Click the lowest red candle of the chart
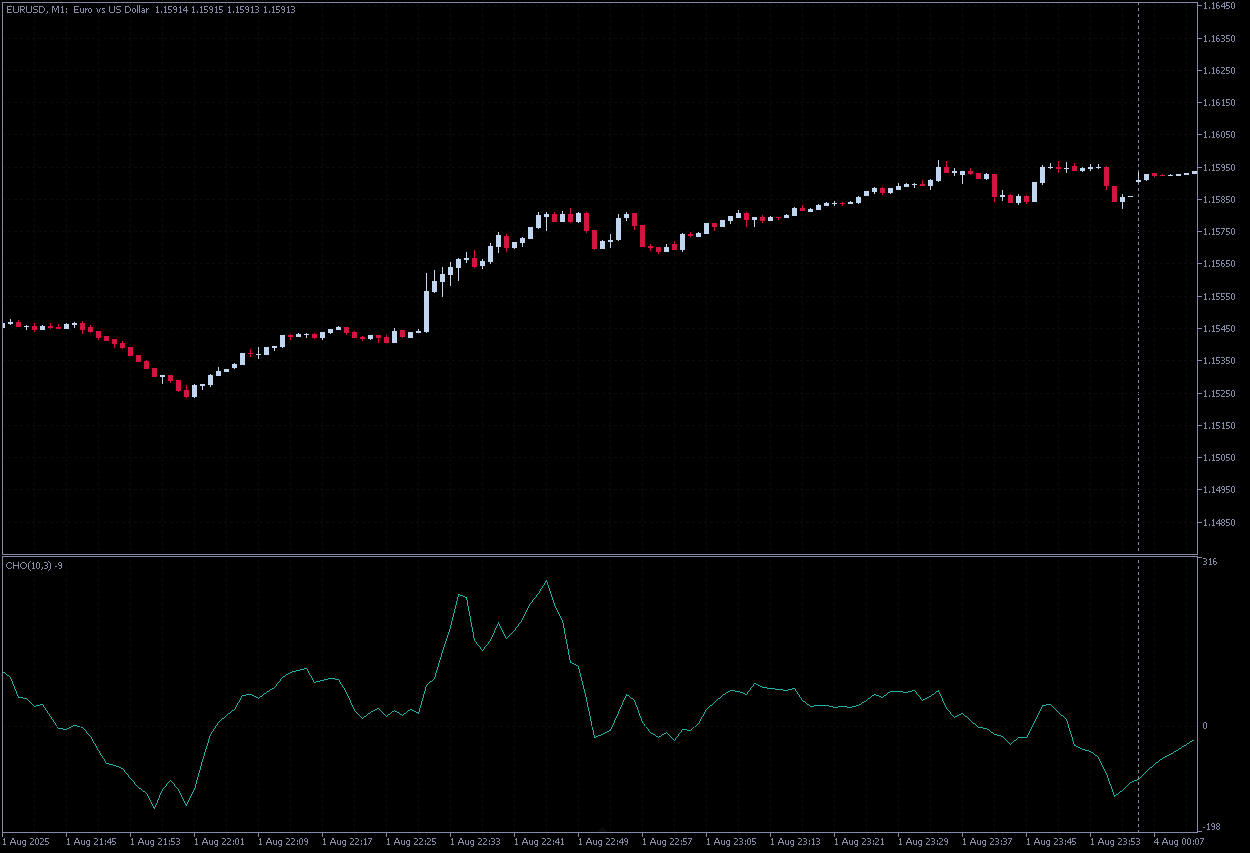 point(186,392)
